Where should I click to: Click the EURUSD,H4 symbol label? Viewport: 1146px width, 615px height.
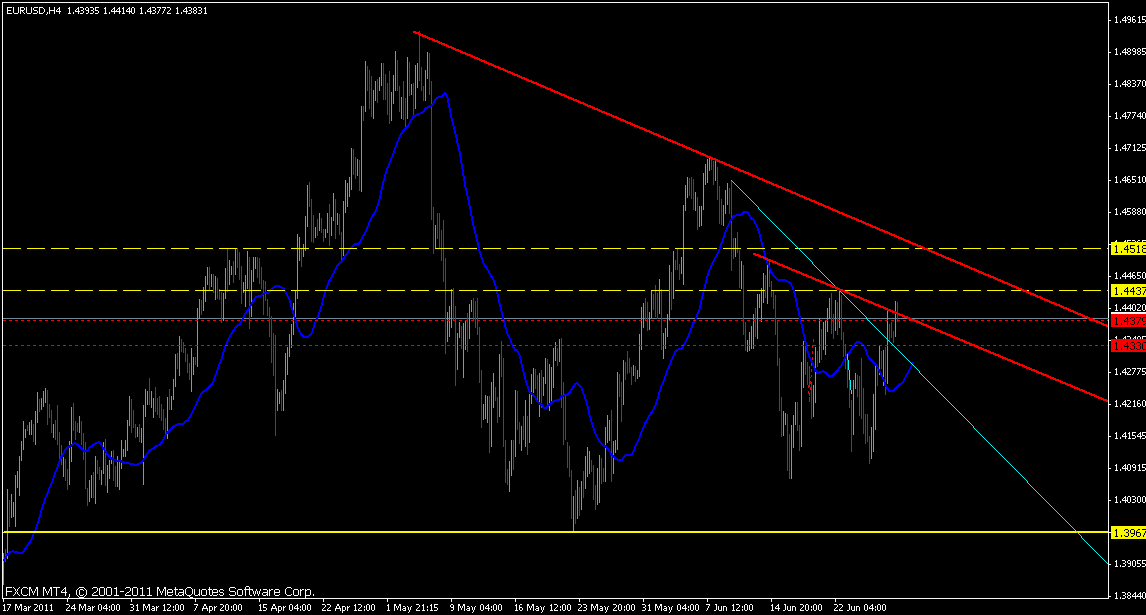[x=27, y=9]
